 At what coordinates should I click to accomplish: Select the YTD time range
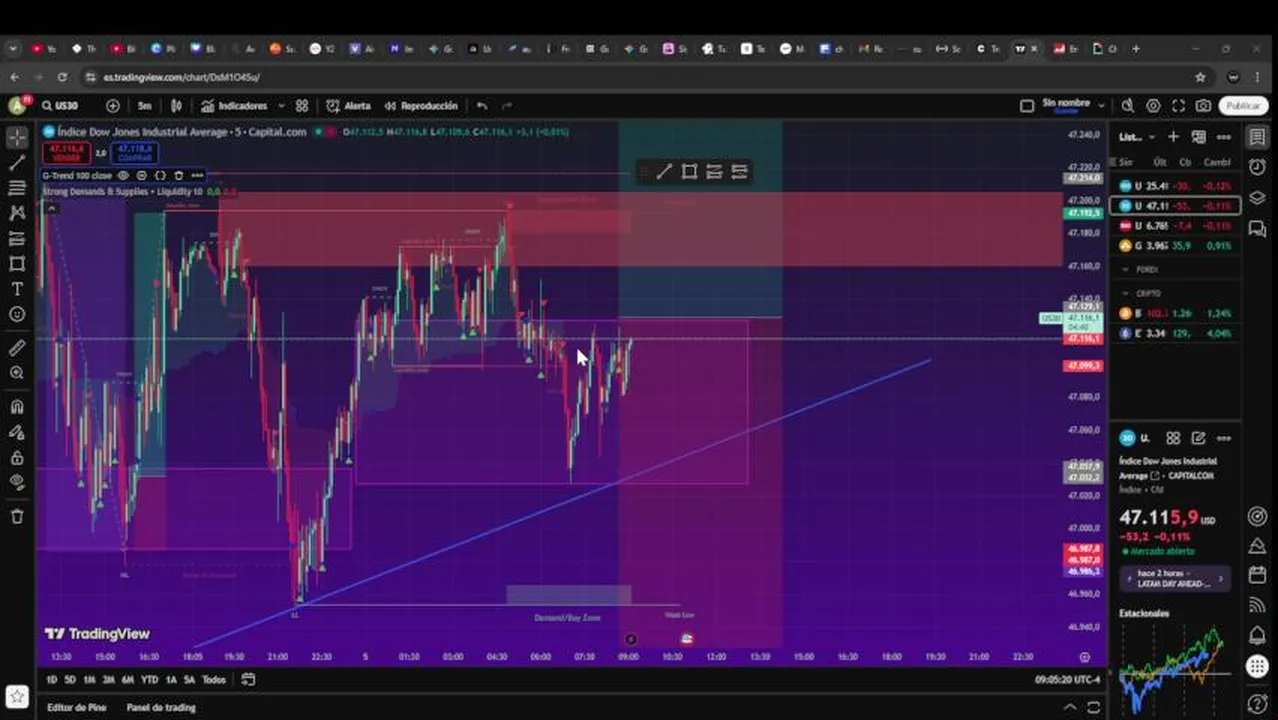[x=149, y=679]
